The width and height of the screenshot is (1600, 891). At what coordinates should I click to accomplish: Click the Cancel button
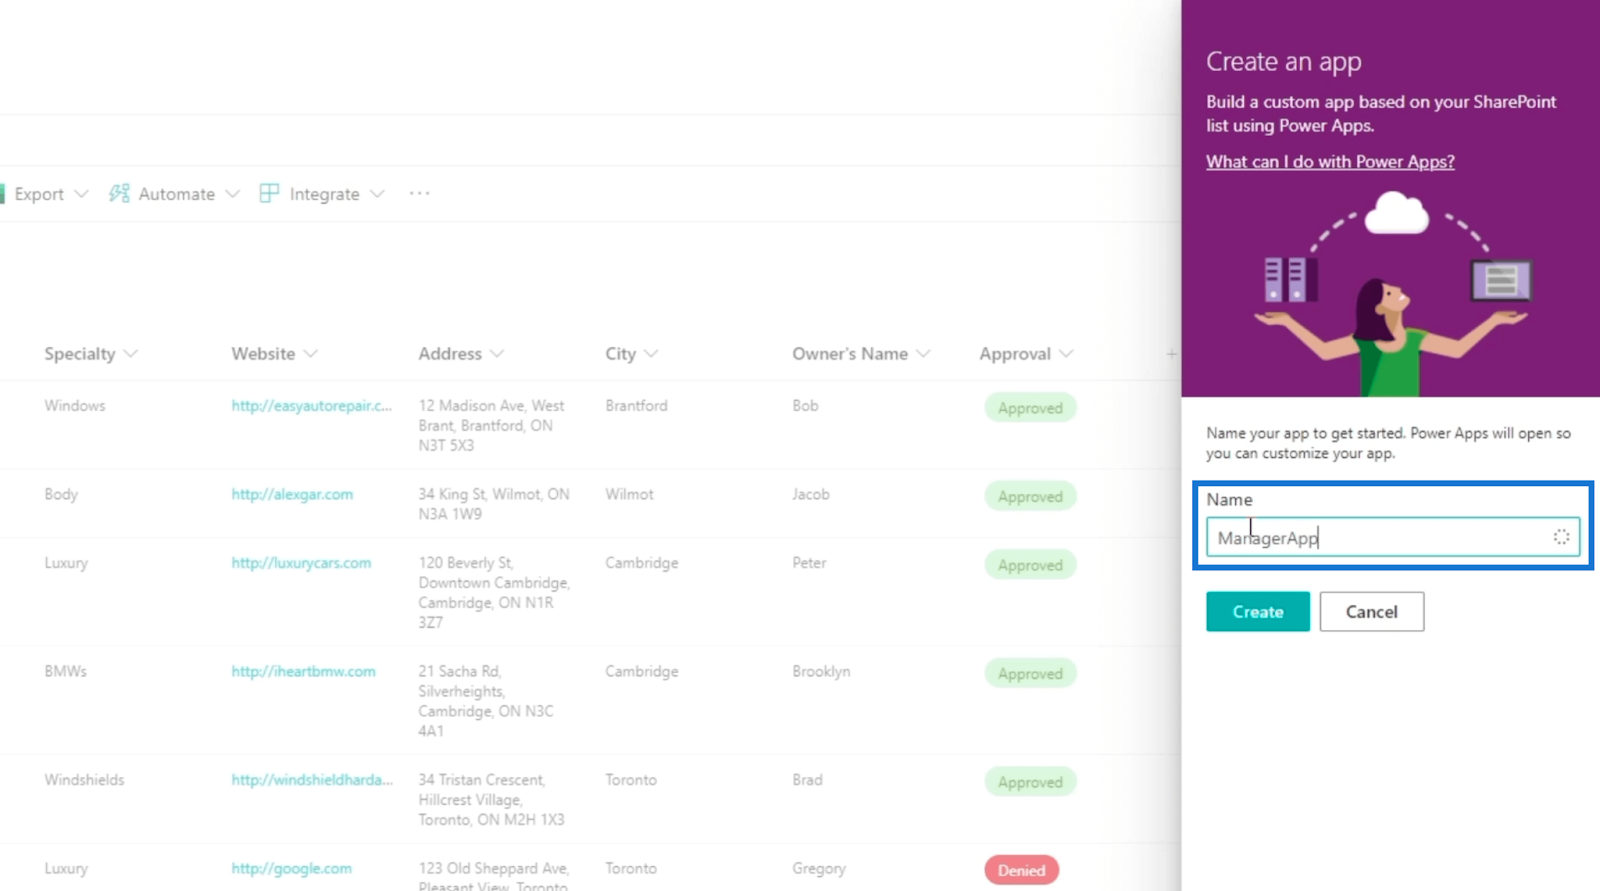click(x=1371, y=612)
